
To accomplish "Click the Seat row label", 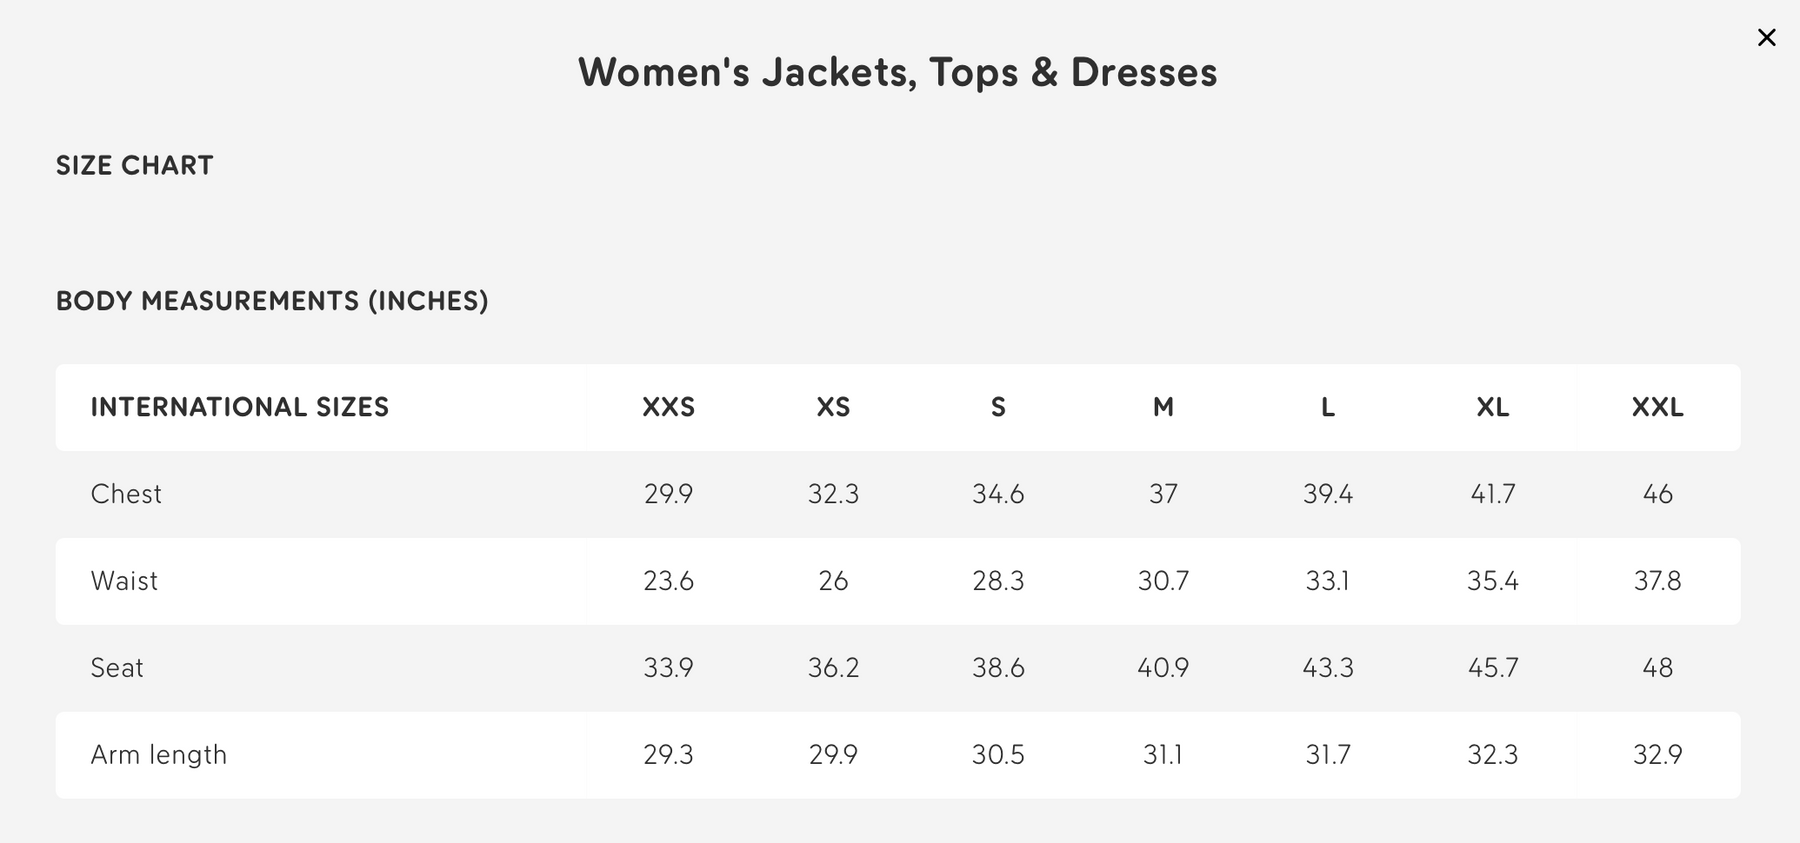I will coord(117,668).
